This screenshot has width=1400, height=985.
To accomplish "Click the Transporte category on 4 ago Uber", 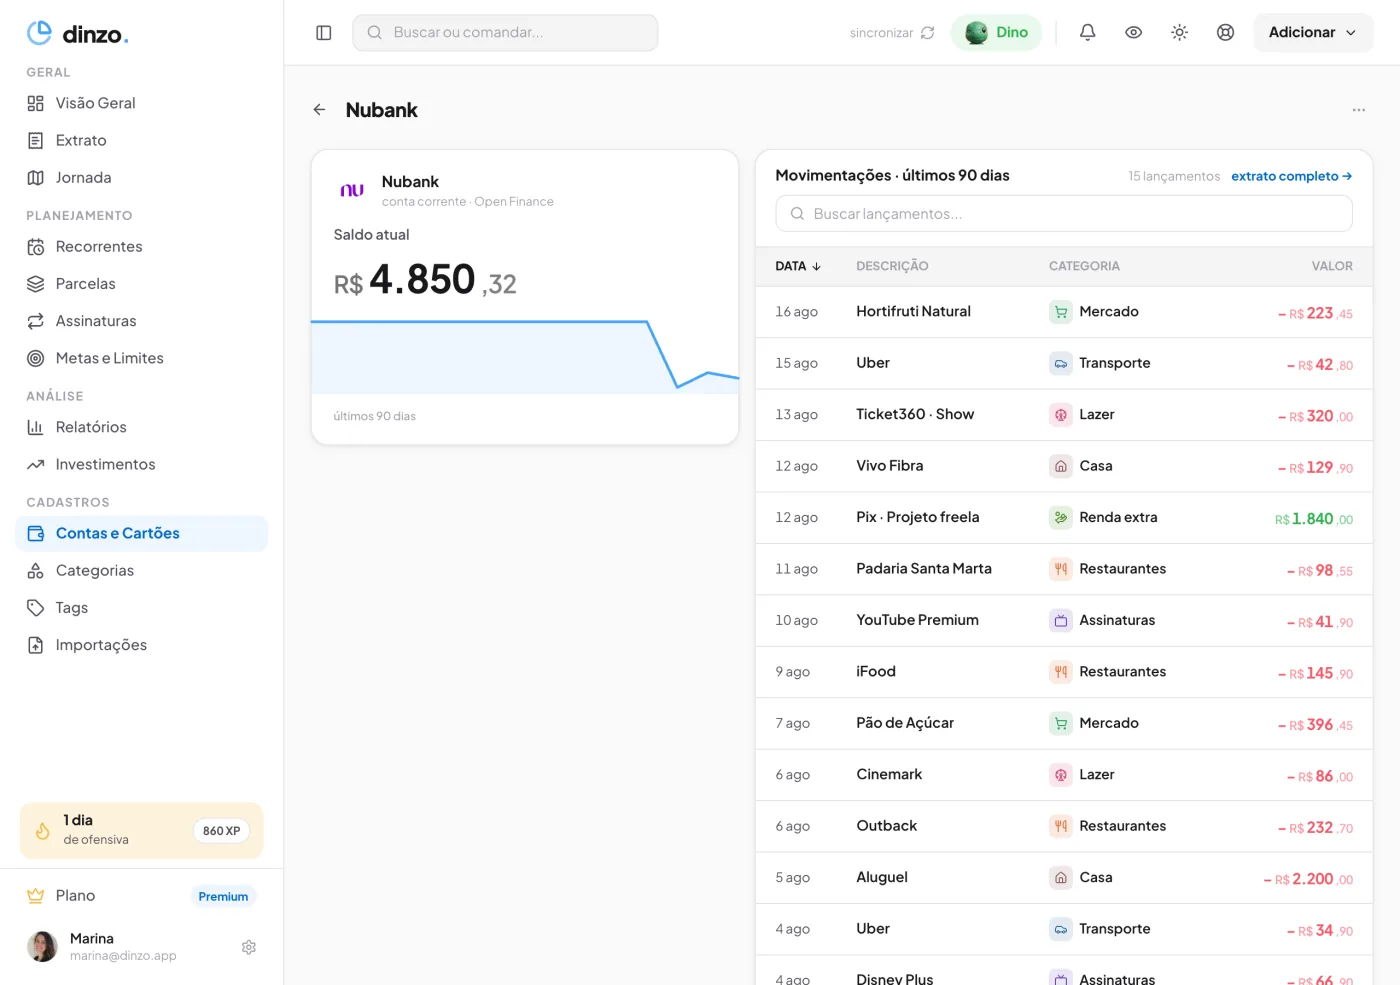I will 1100,929.
